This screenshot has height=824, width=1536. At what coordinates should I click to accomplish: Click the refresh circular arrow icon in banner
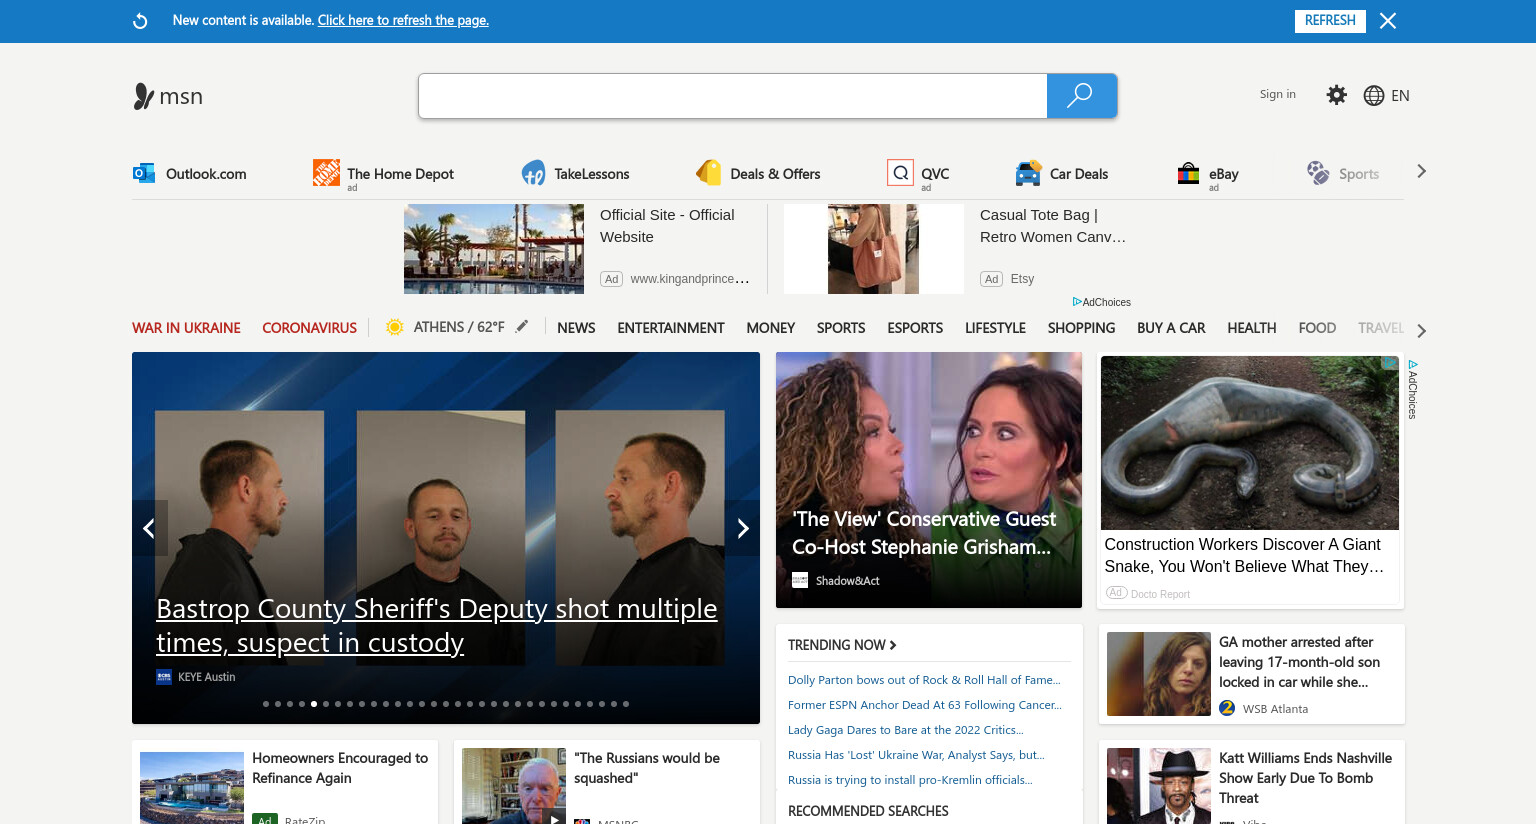[x=140, y=21]
